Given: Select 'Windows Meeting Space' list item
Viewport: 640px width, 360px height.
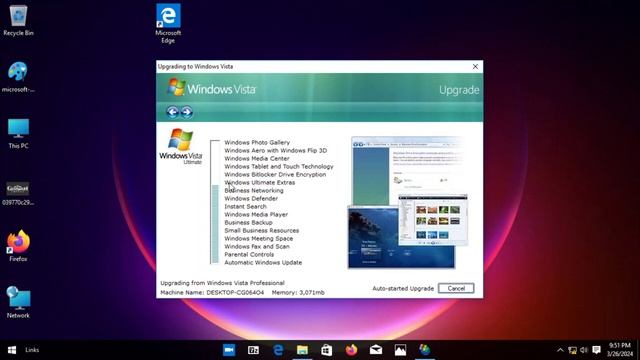Looking at the screenshot, I should click(258, 238).
